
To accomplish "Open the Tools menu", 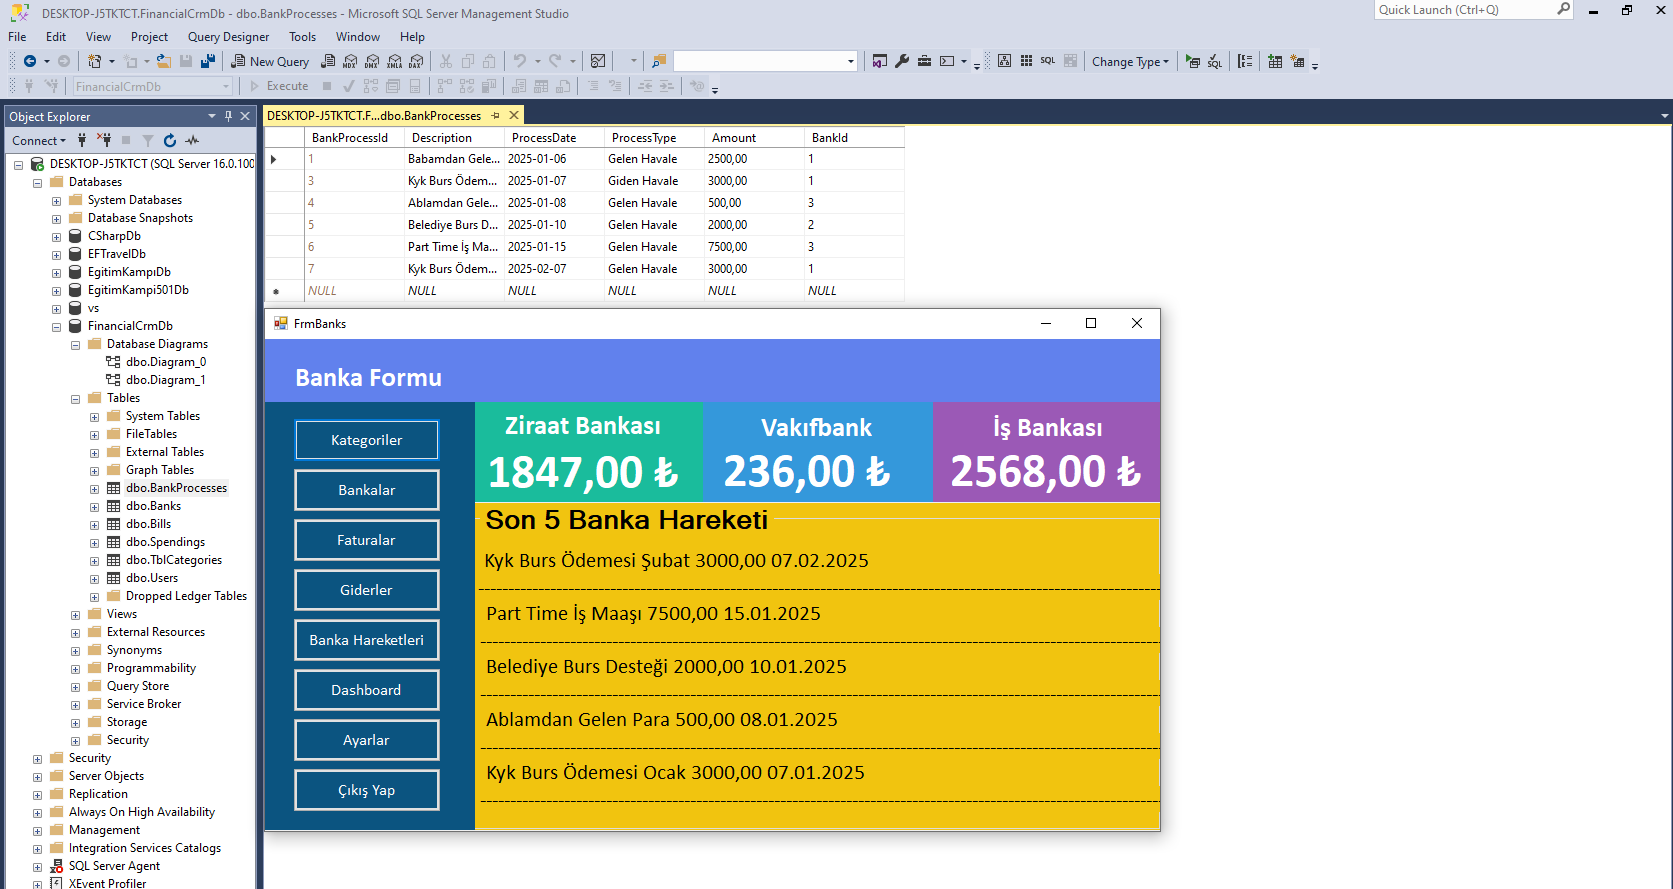I will click(302, 37).
